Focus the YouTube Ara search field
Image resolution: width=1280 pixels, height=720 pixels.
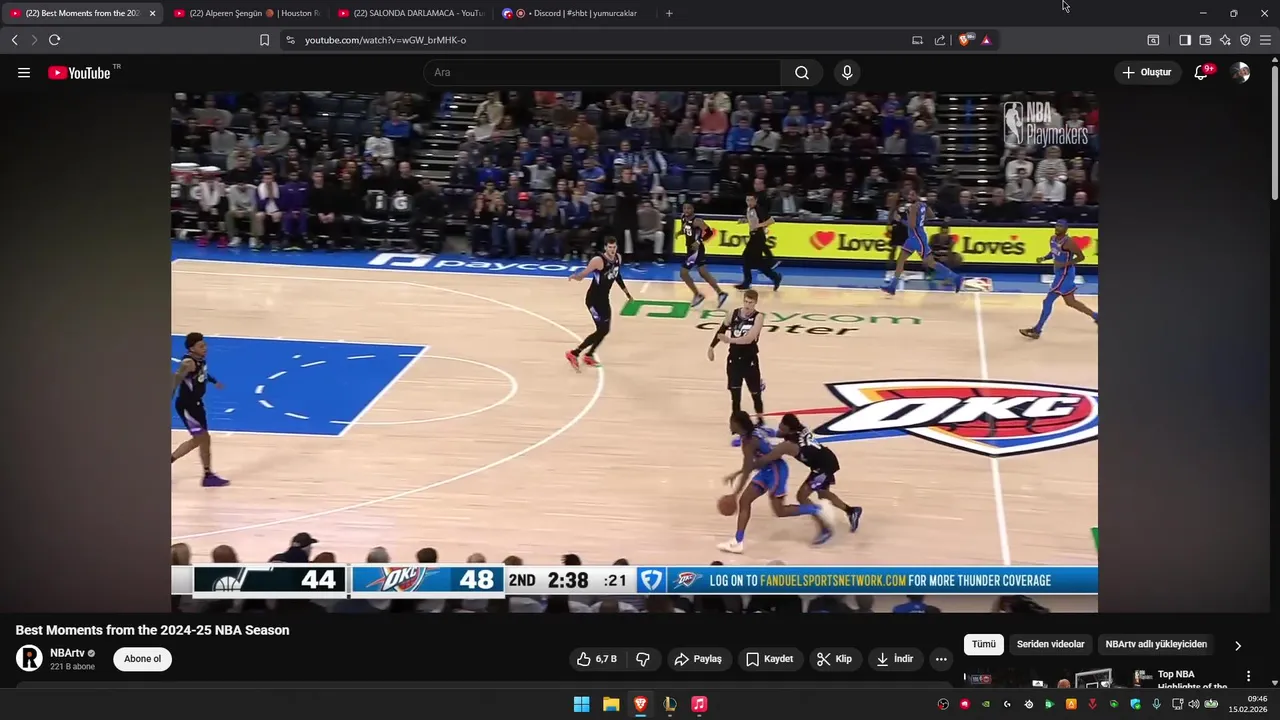coord(602,73)
